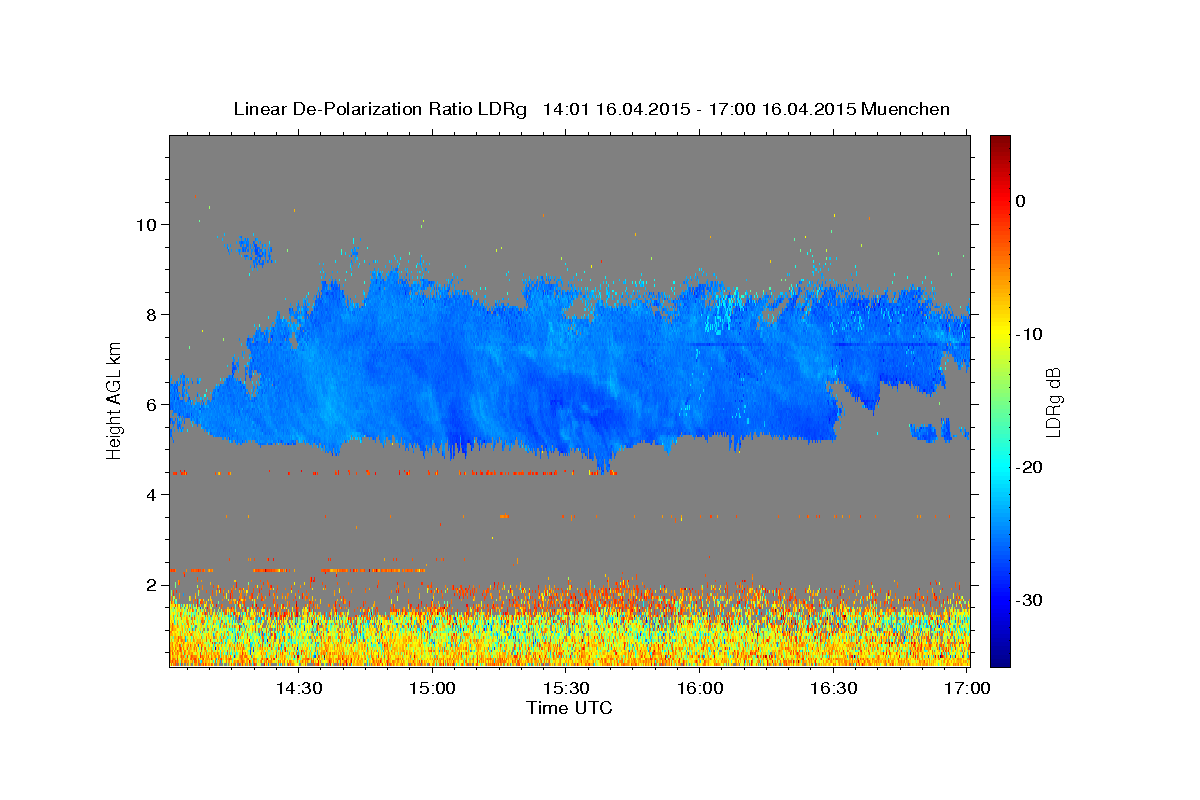Click the 'LDRg dB' colorbar label
This screenshot has height=800, width=1200.
[x=1053, y=402]
